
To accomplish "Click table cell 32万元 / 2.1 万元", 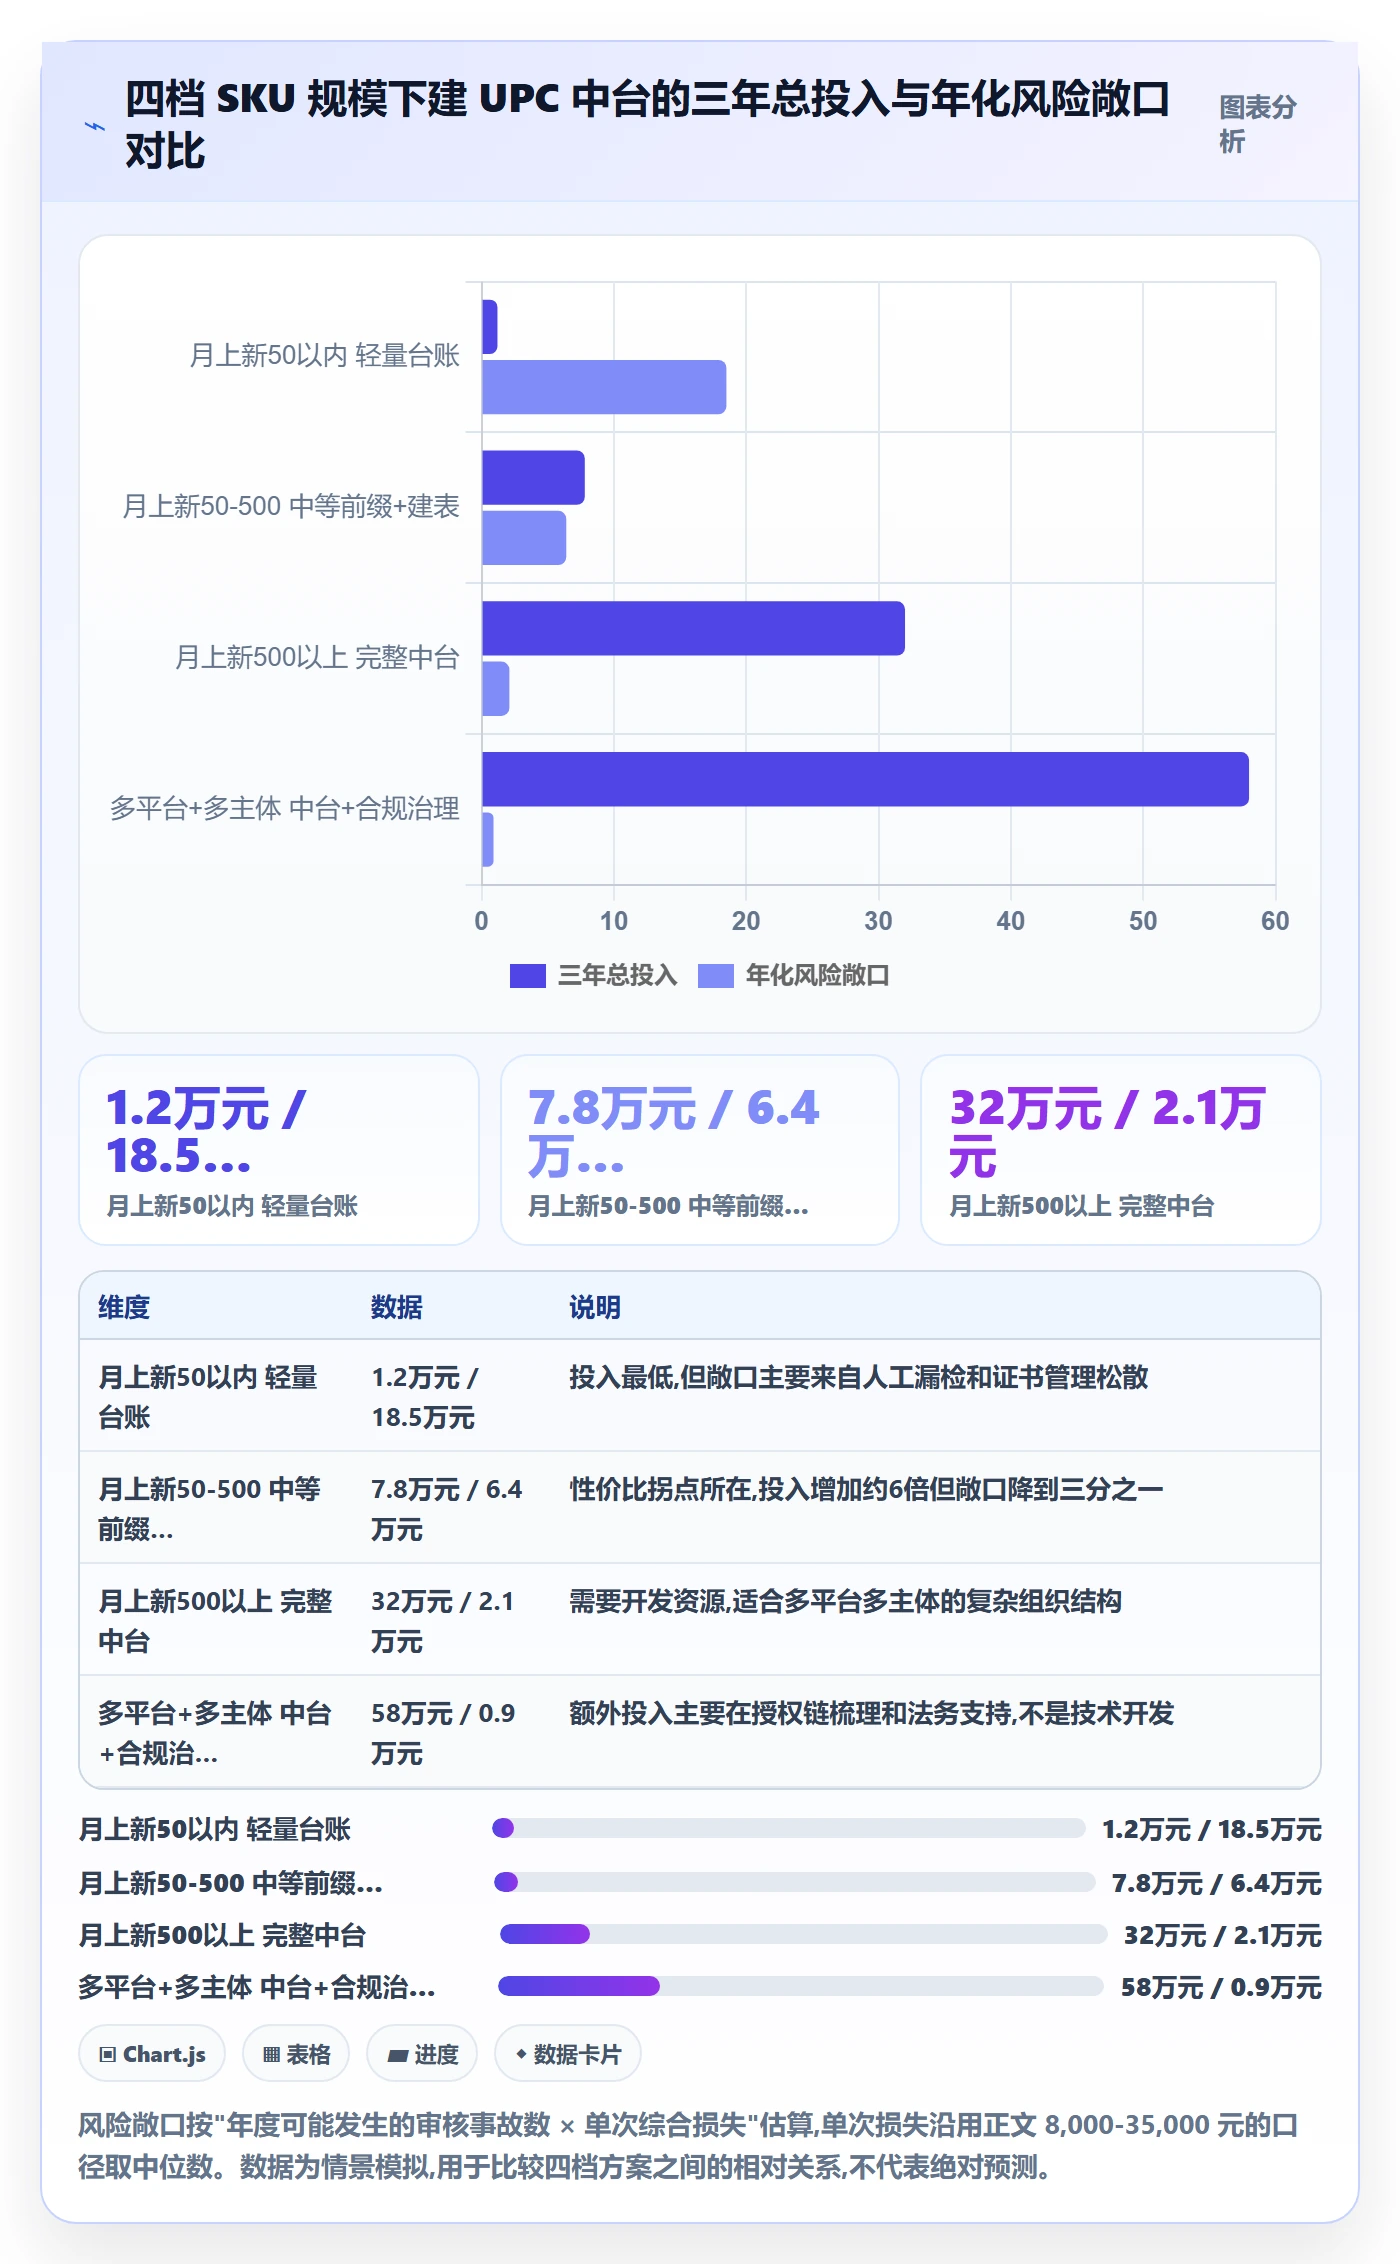I will pos(442,1621).
